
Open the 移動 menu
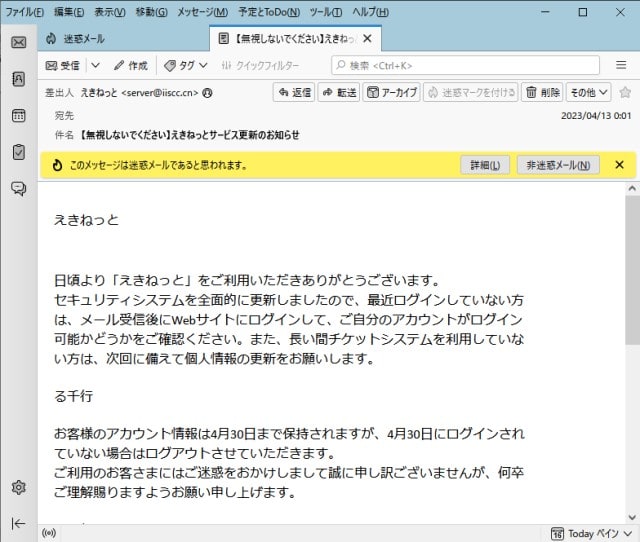coord(151,12)
